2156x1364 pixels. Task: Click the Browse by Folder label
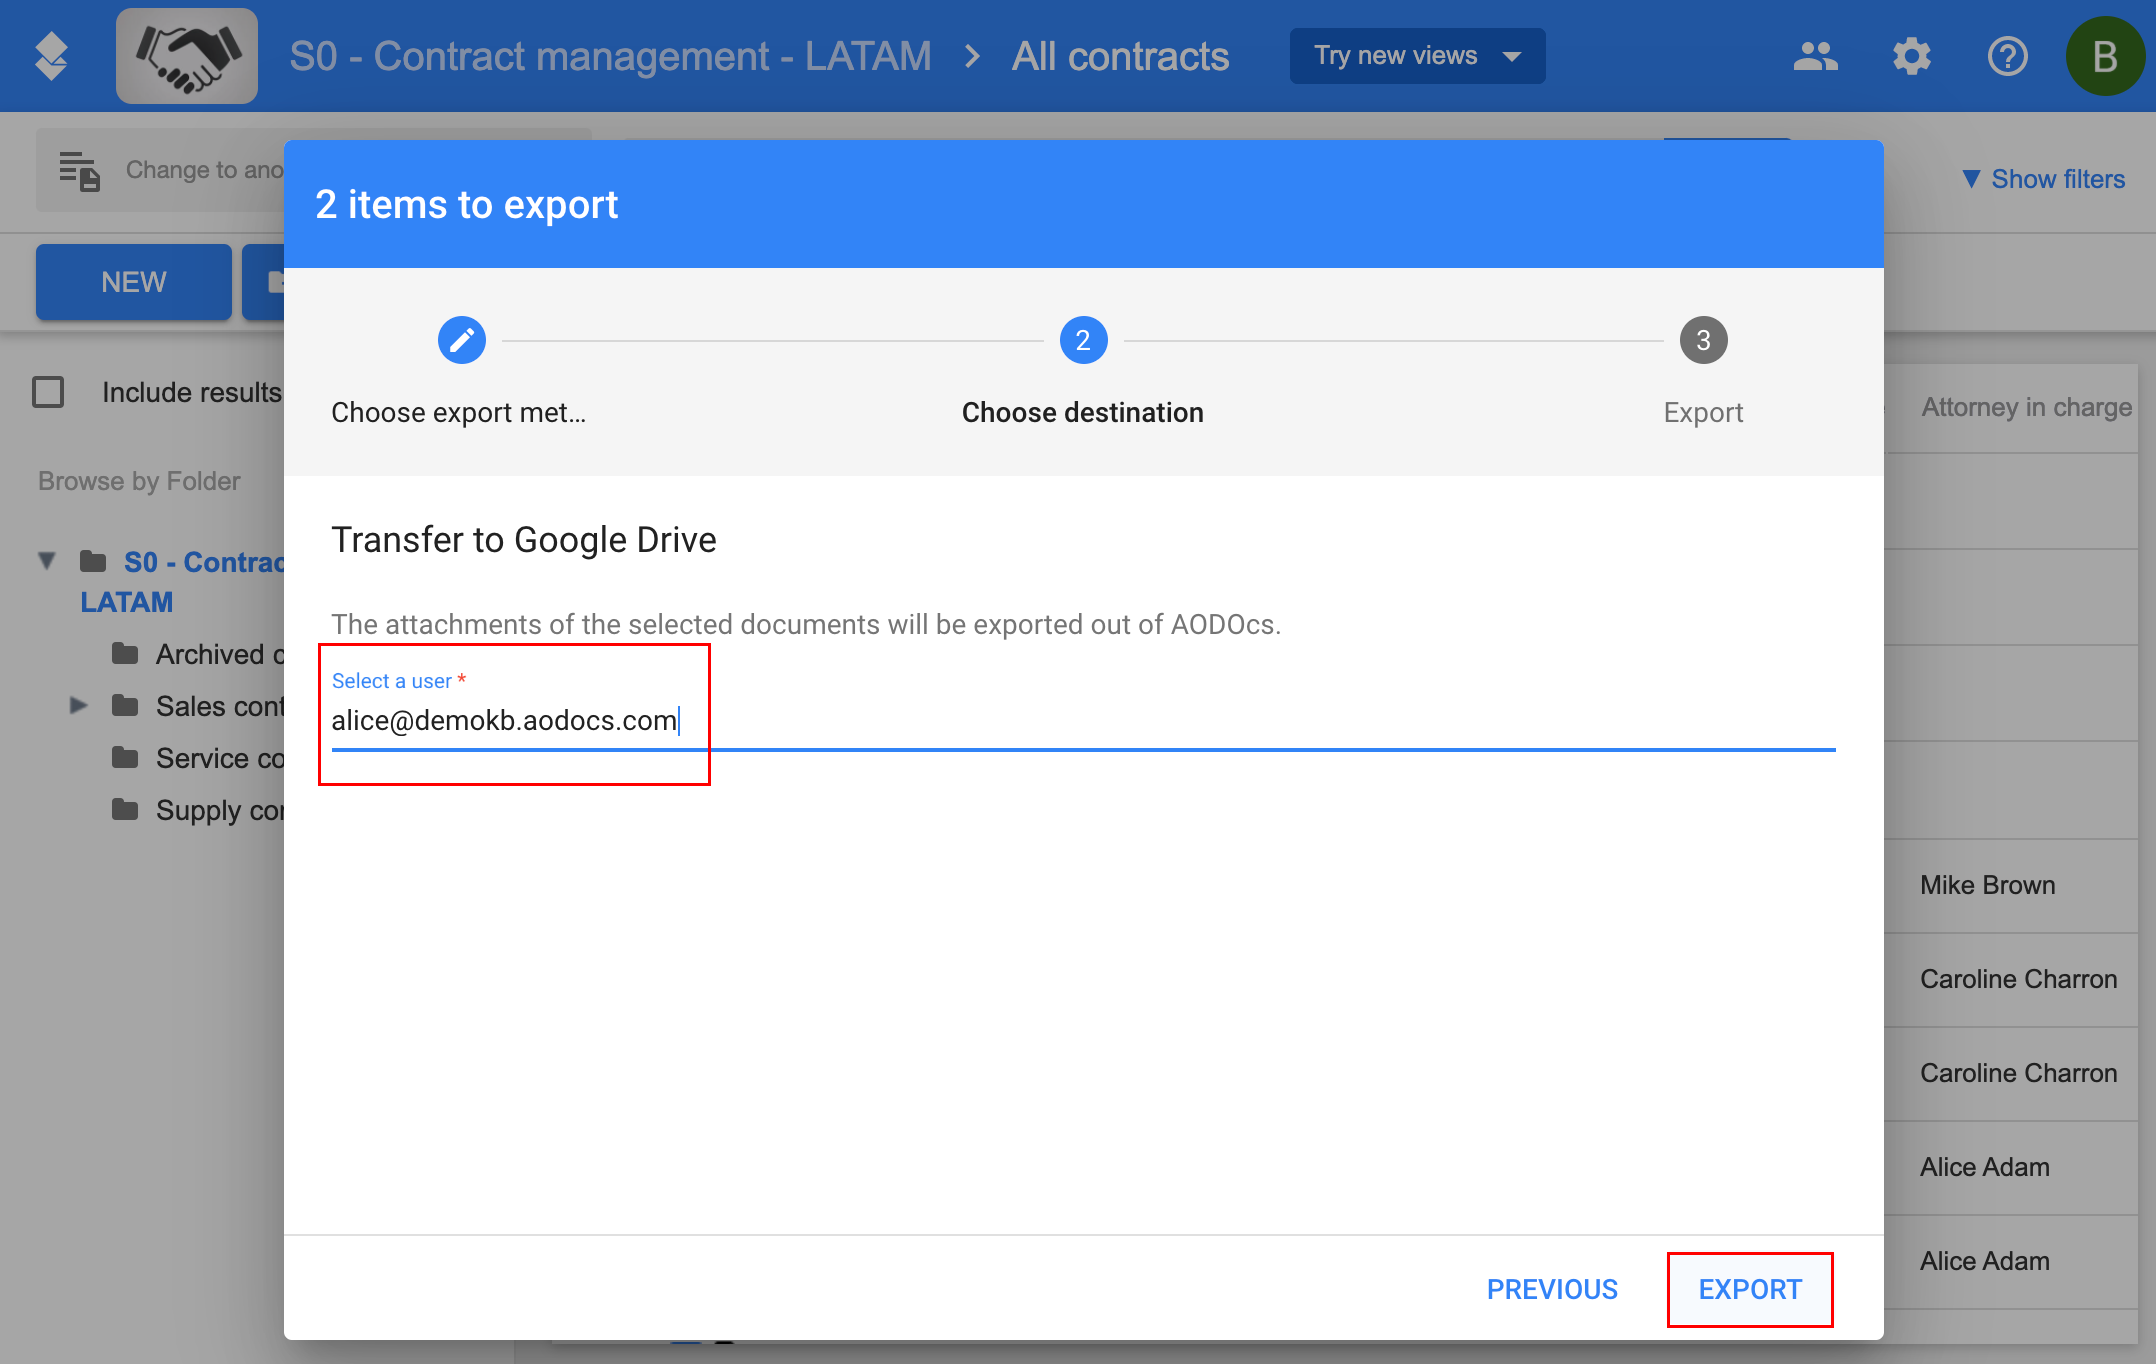pyautogui.click(x=139, y=481)
